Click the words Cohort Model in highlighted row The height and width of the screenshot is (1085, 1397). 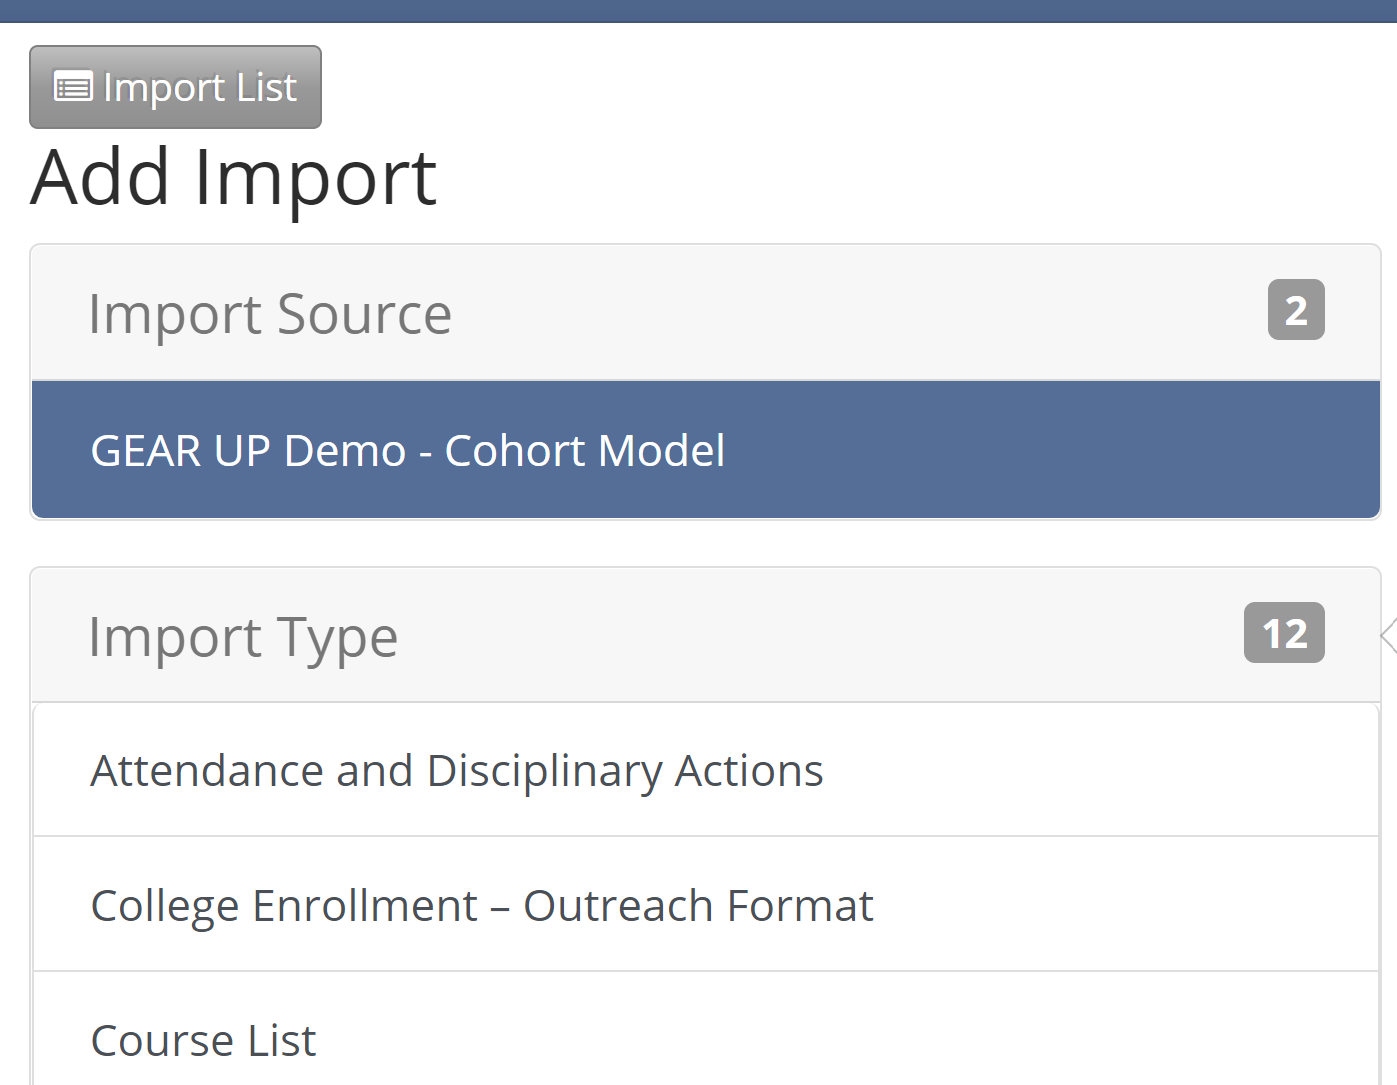(x=584, y=451)
